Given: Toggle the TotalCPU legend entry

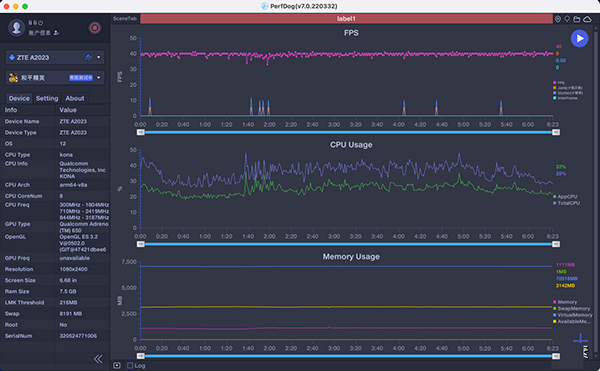Looking at the screenshot, I should (x=566, y=203).
